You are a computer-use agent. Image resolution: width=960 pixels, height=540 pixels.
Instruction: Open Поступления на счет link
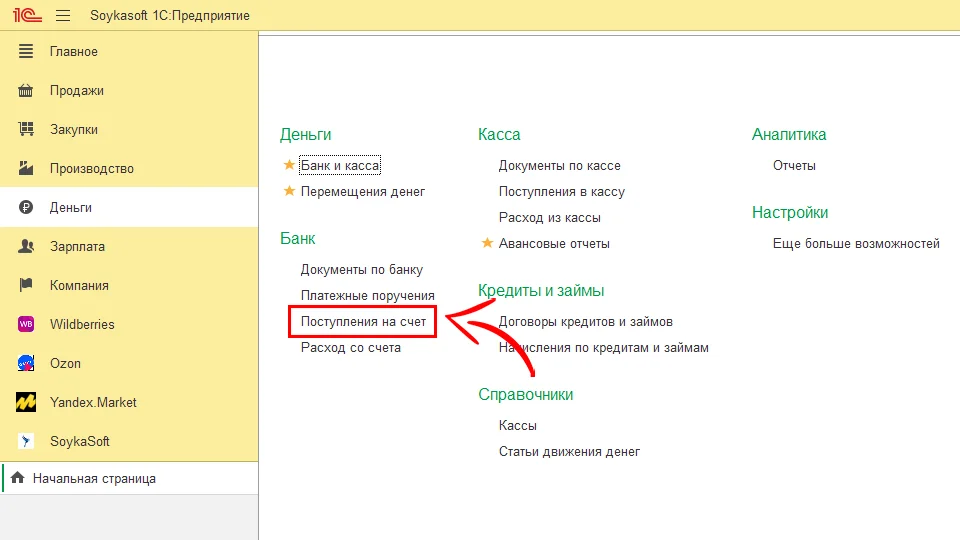[363, 322]
